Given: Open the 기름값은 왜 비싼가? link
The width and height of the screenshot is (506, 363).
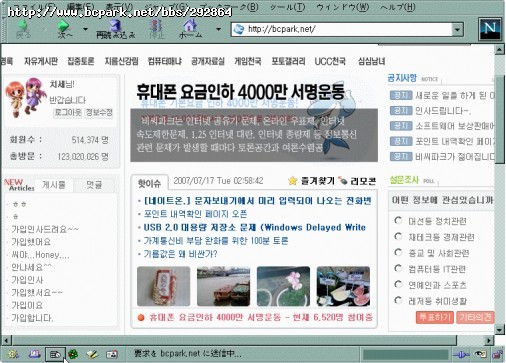Looking at the screenshot, I should tap(180, 254).
